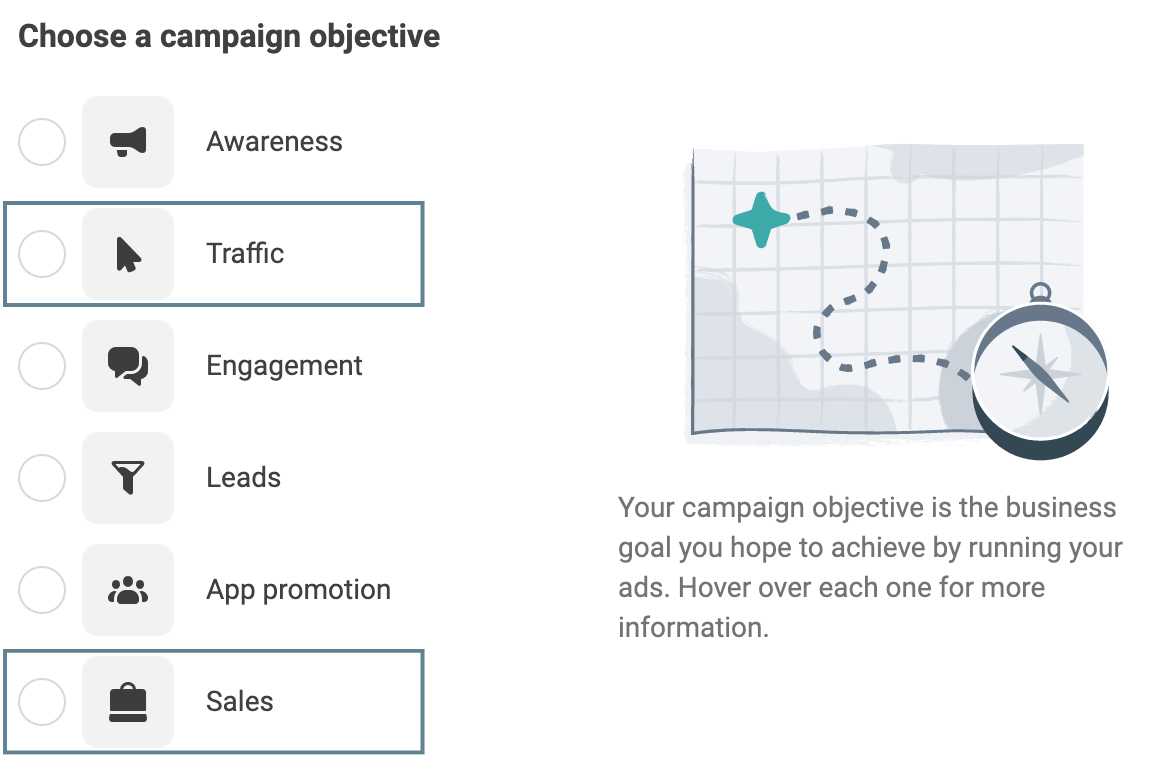Choose the Traffic campaign objective row

point(213,253)
